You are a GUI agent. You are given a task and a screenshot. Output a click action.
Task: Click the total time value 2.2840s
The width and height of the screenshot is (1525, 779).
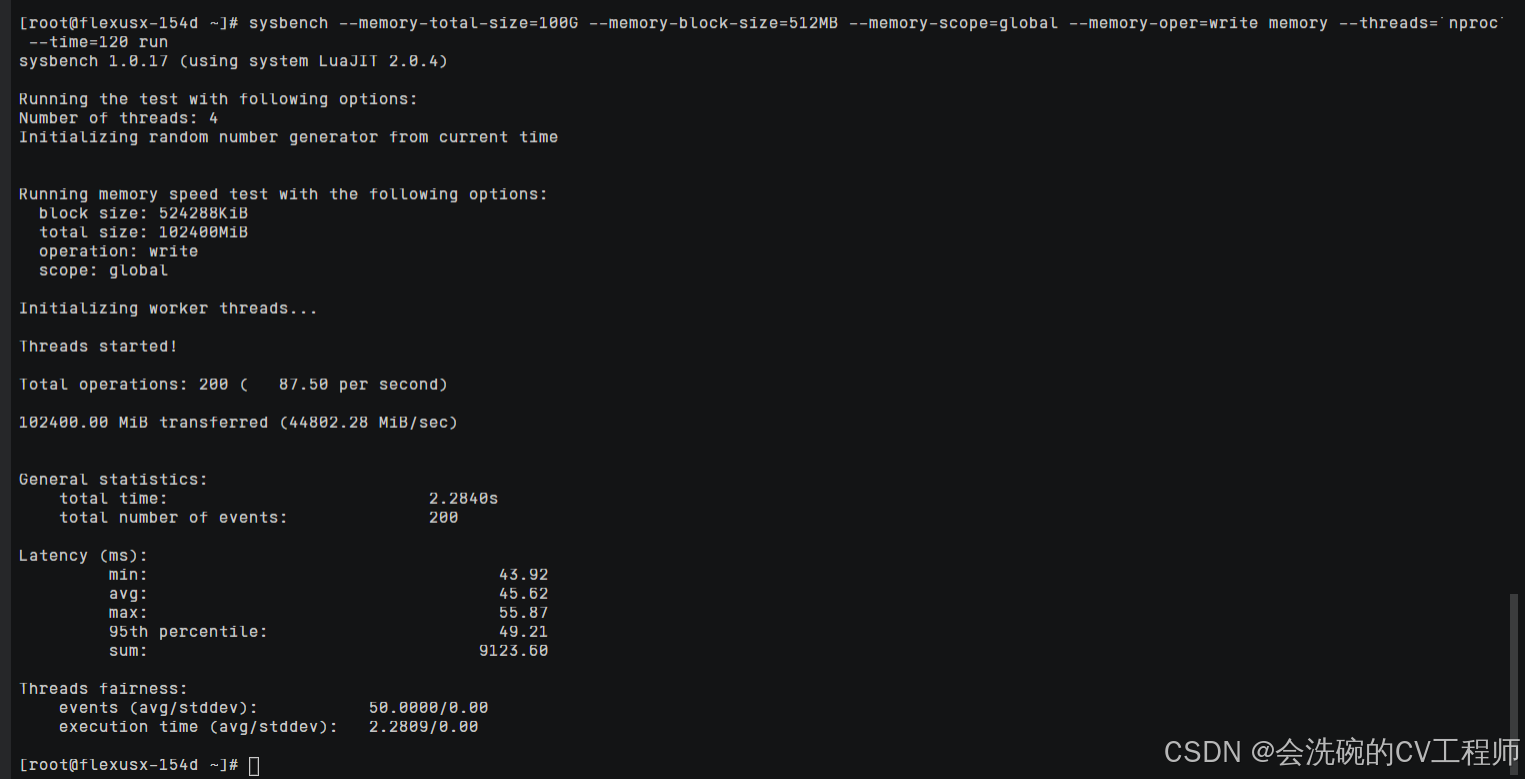tap(463, 498)
